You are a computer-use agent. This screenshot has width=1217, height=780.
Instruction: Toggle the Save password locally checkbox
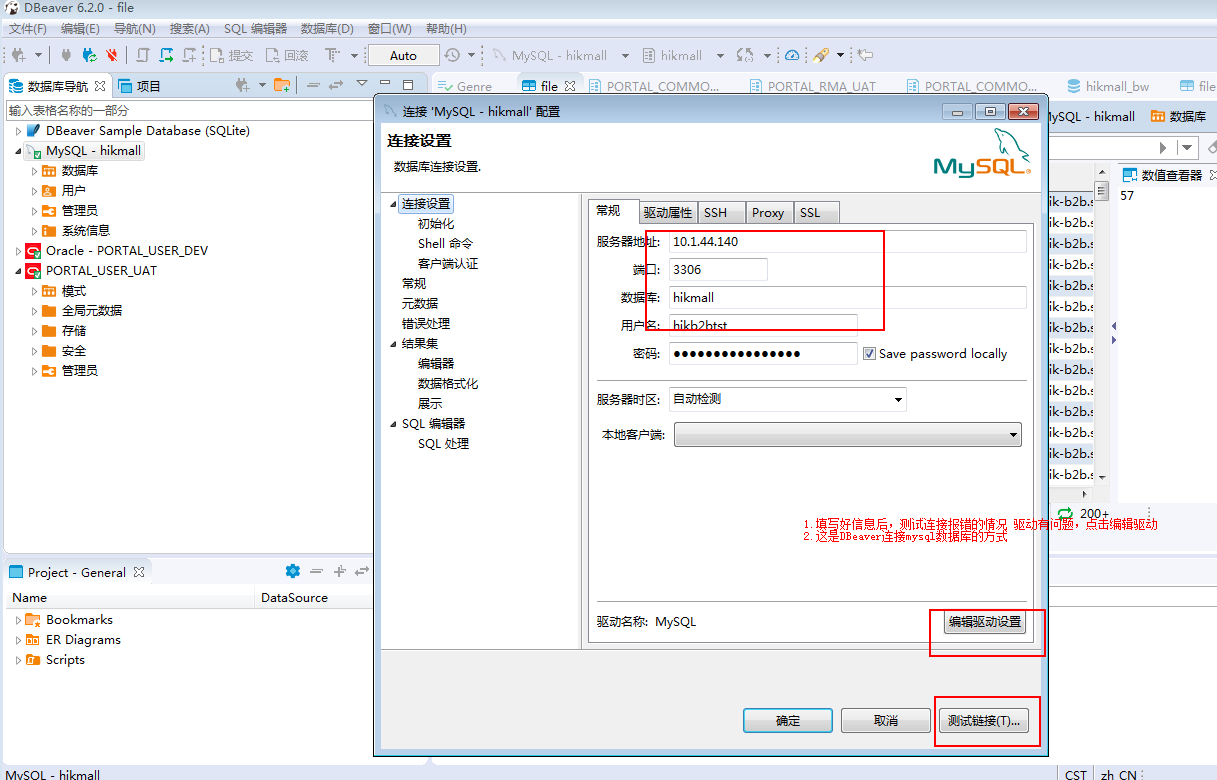pos(870,352)
